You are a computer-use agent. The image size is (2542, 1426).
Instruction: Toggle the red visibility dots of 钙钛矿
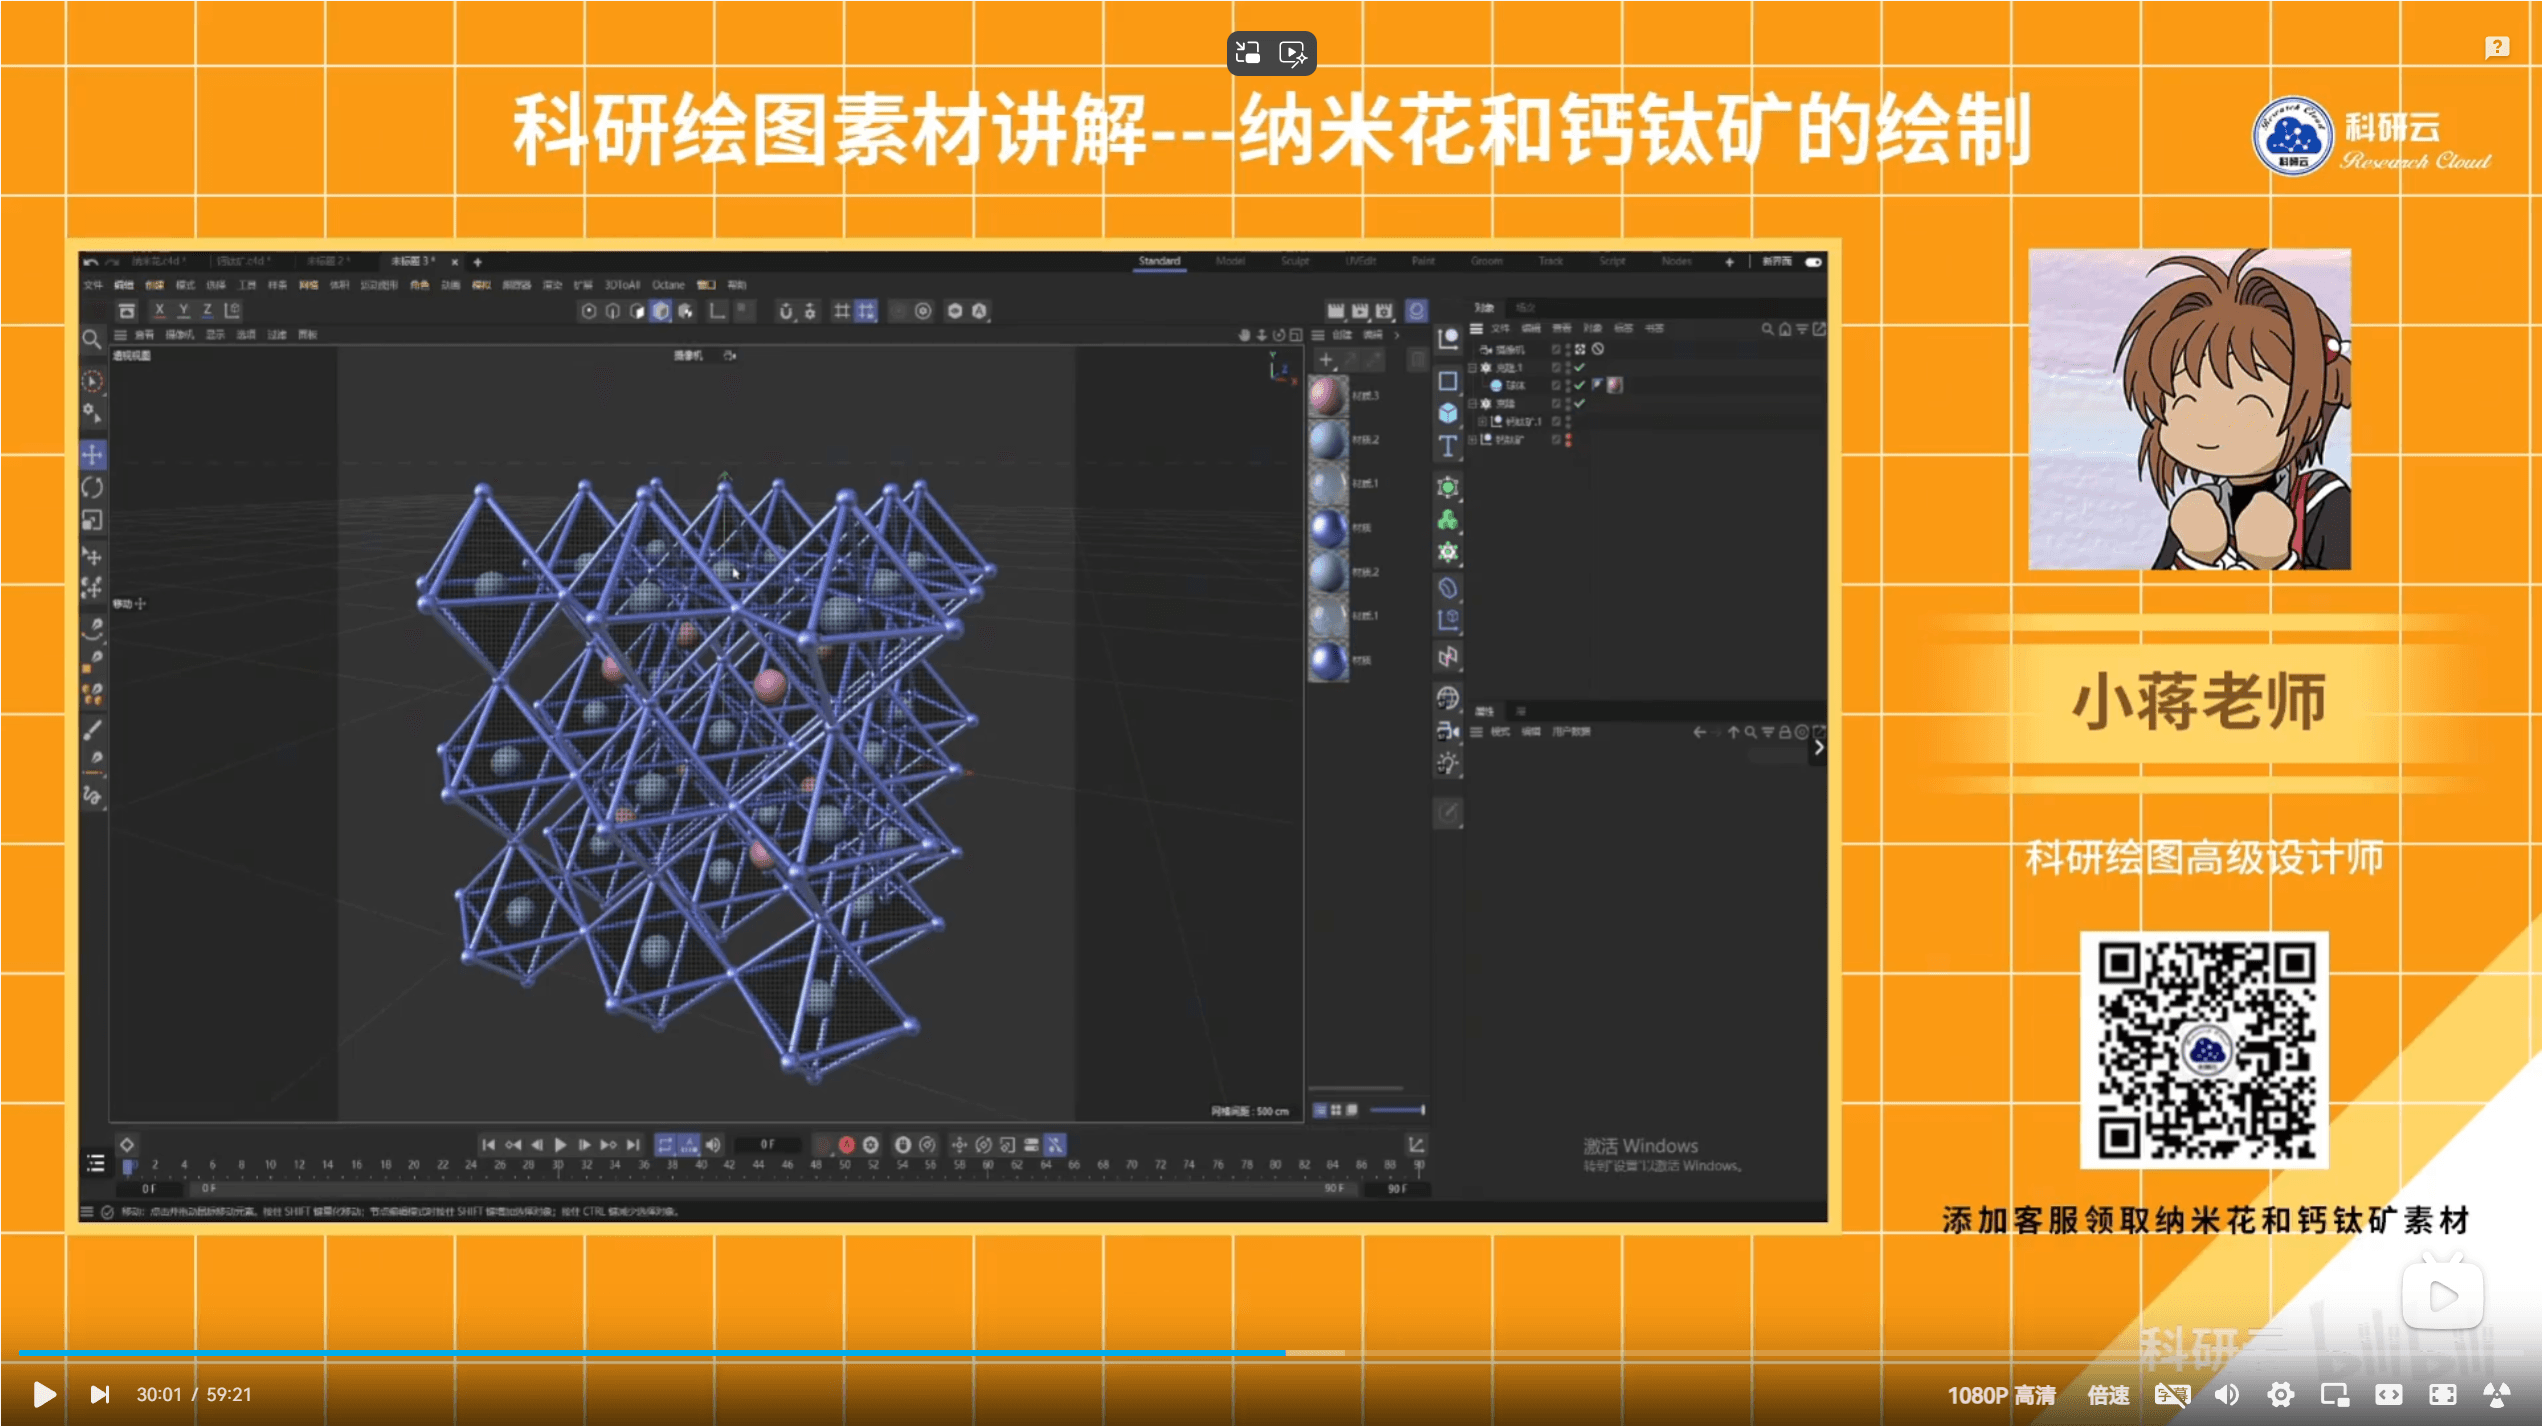[1567, 440]
